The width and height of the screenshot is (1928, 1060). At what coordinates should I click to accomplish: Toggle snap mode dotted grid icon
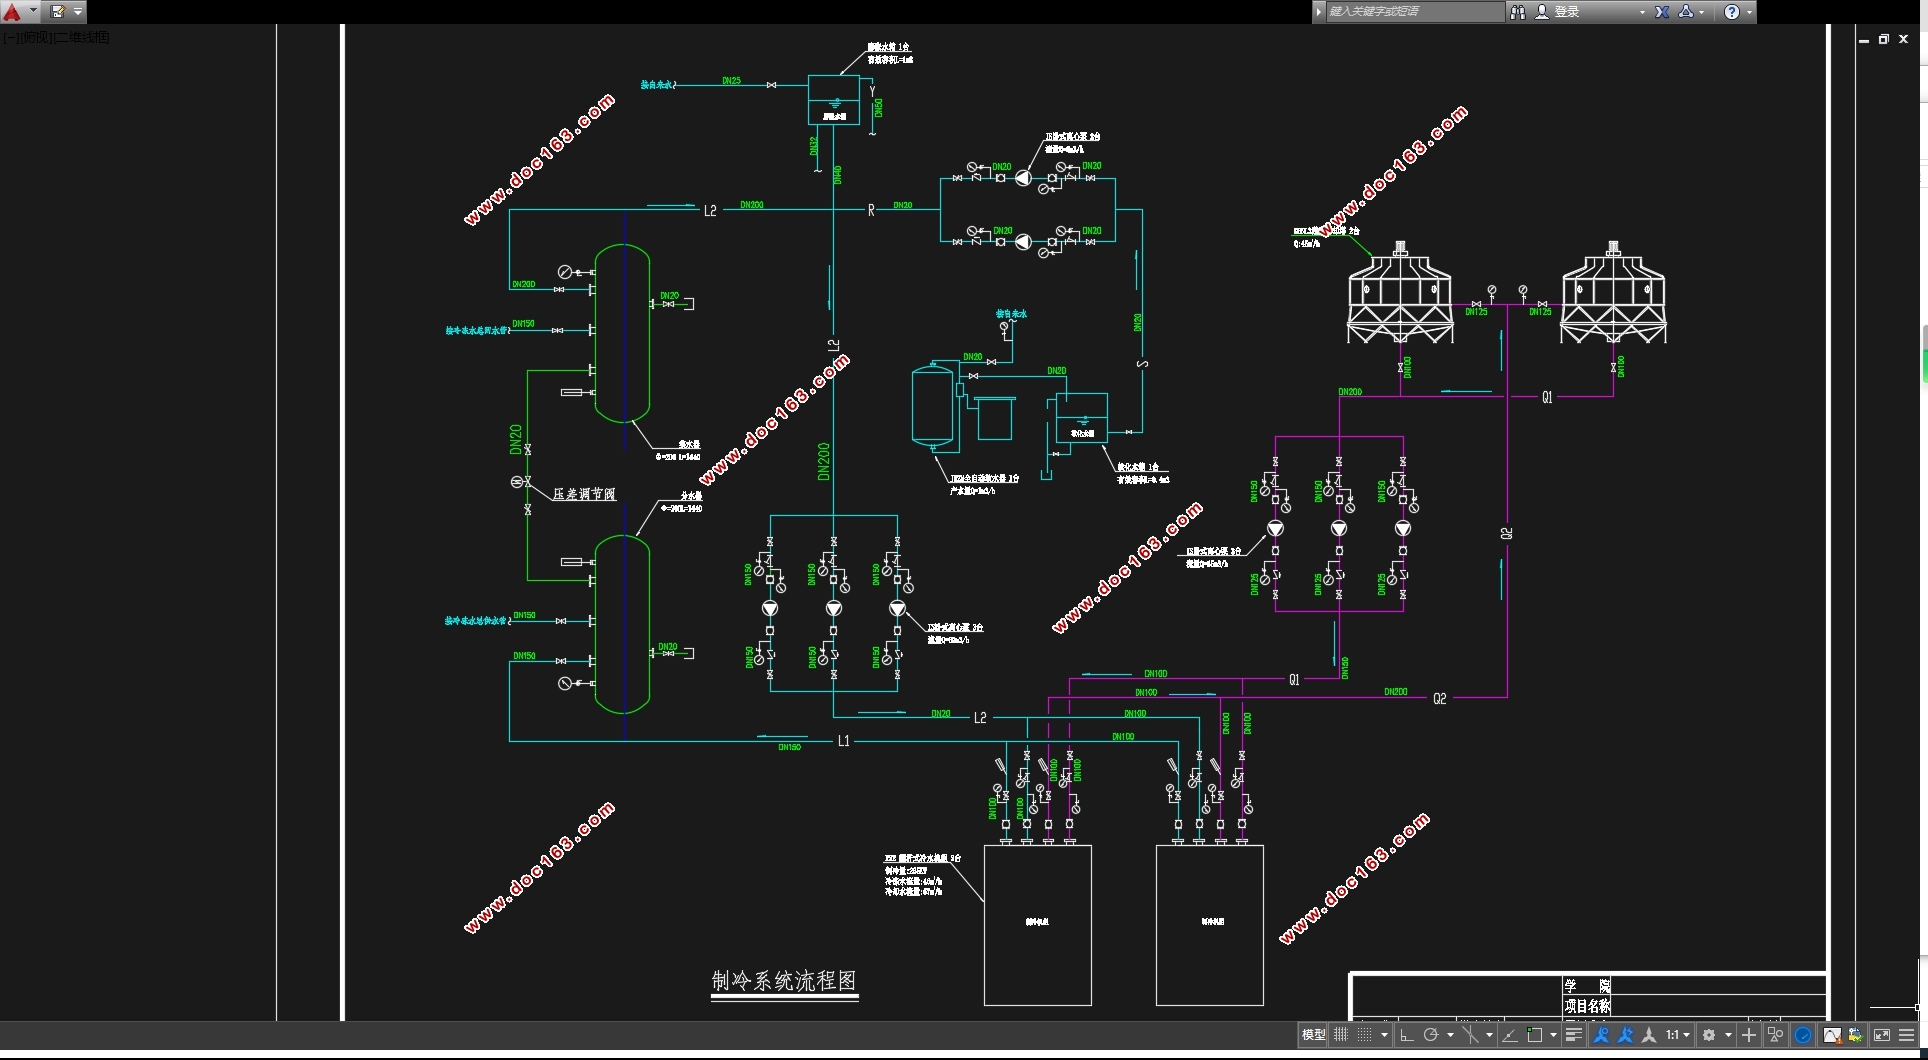[1364, 1035]
